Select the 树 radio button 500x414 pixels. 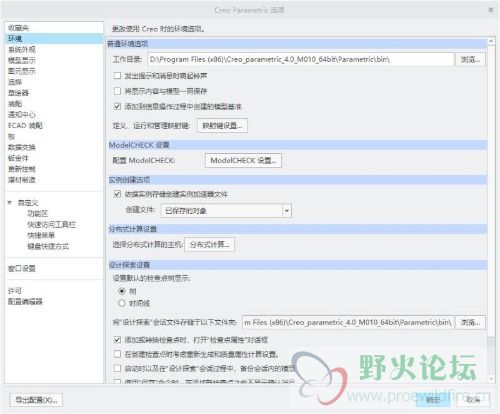coord(122,291)
